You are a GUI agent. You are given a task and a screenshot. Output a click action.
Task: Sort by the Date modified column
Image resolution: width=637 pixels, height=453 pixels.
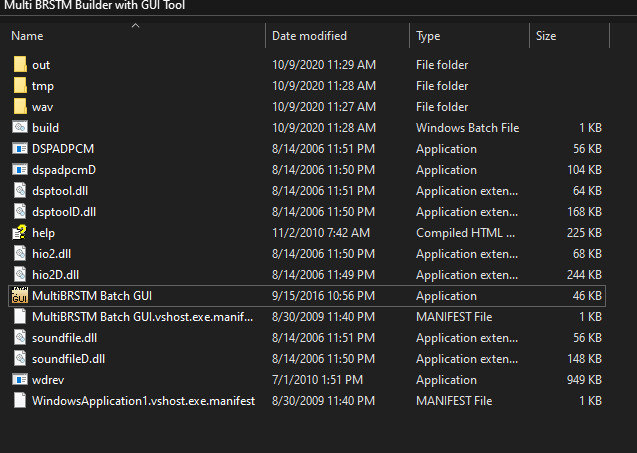tap(309, 36)
